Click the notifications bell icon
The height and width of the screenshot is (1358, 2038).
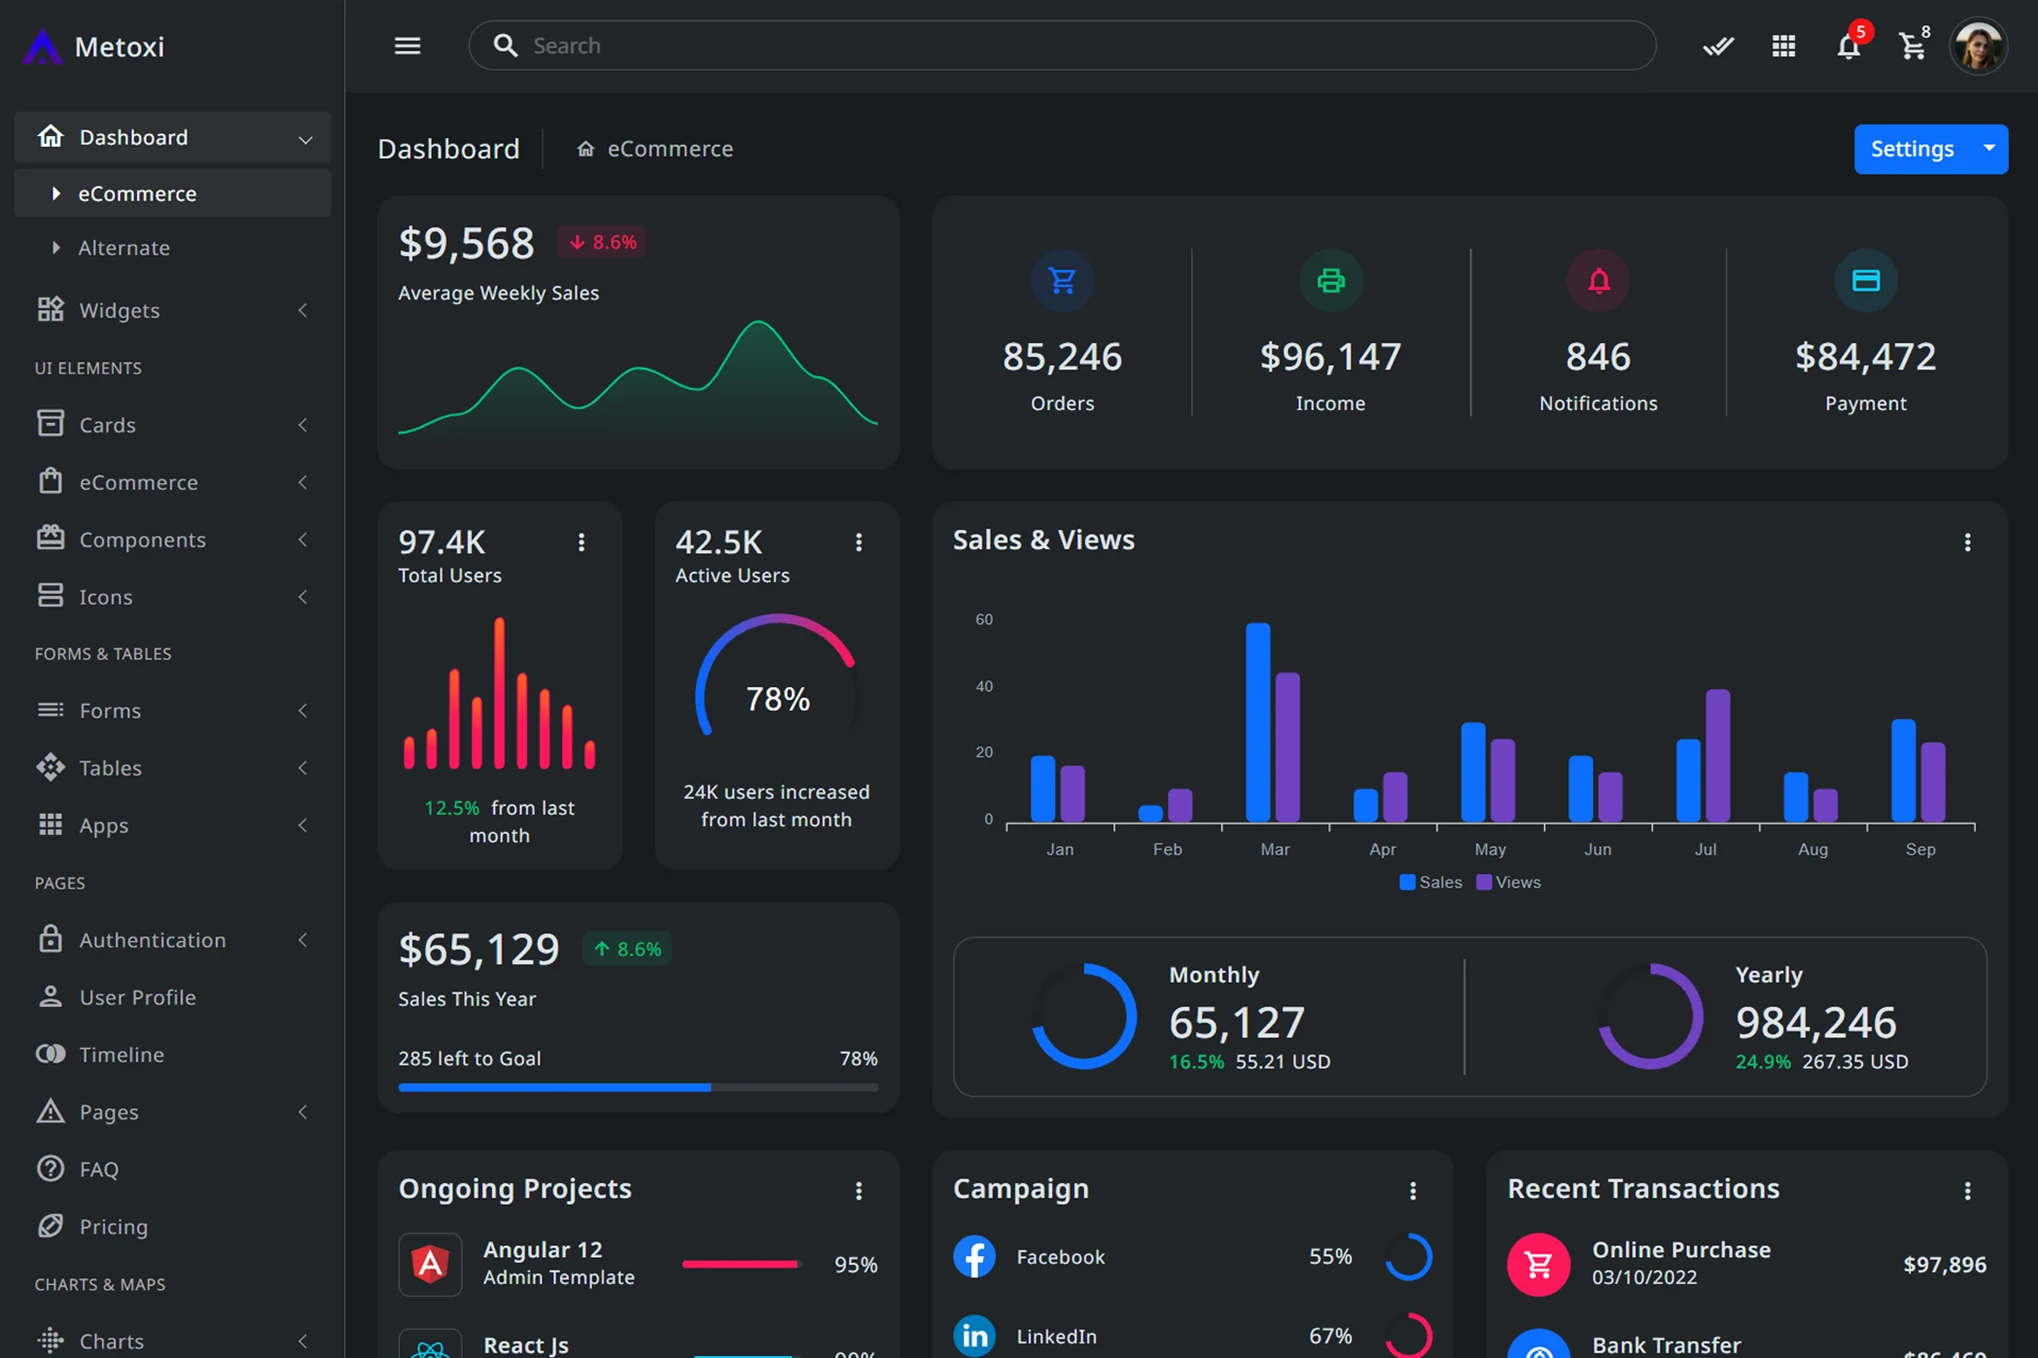[1849, 46]
